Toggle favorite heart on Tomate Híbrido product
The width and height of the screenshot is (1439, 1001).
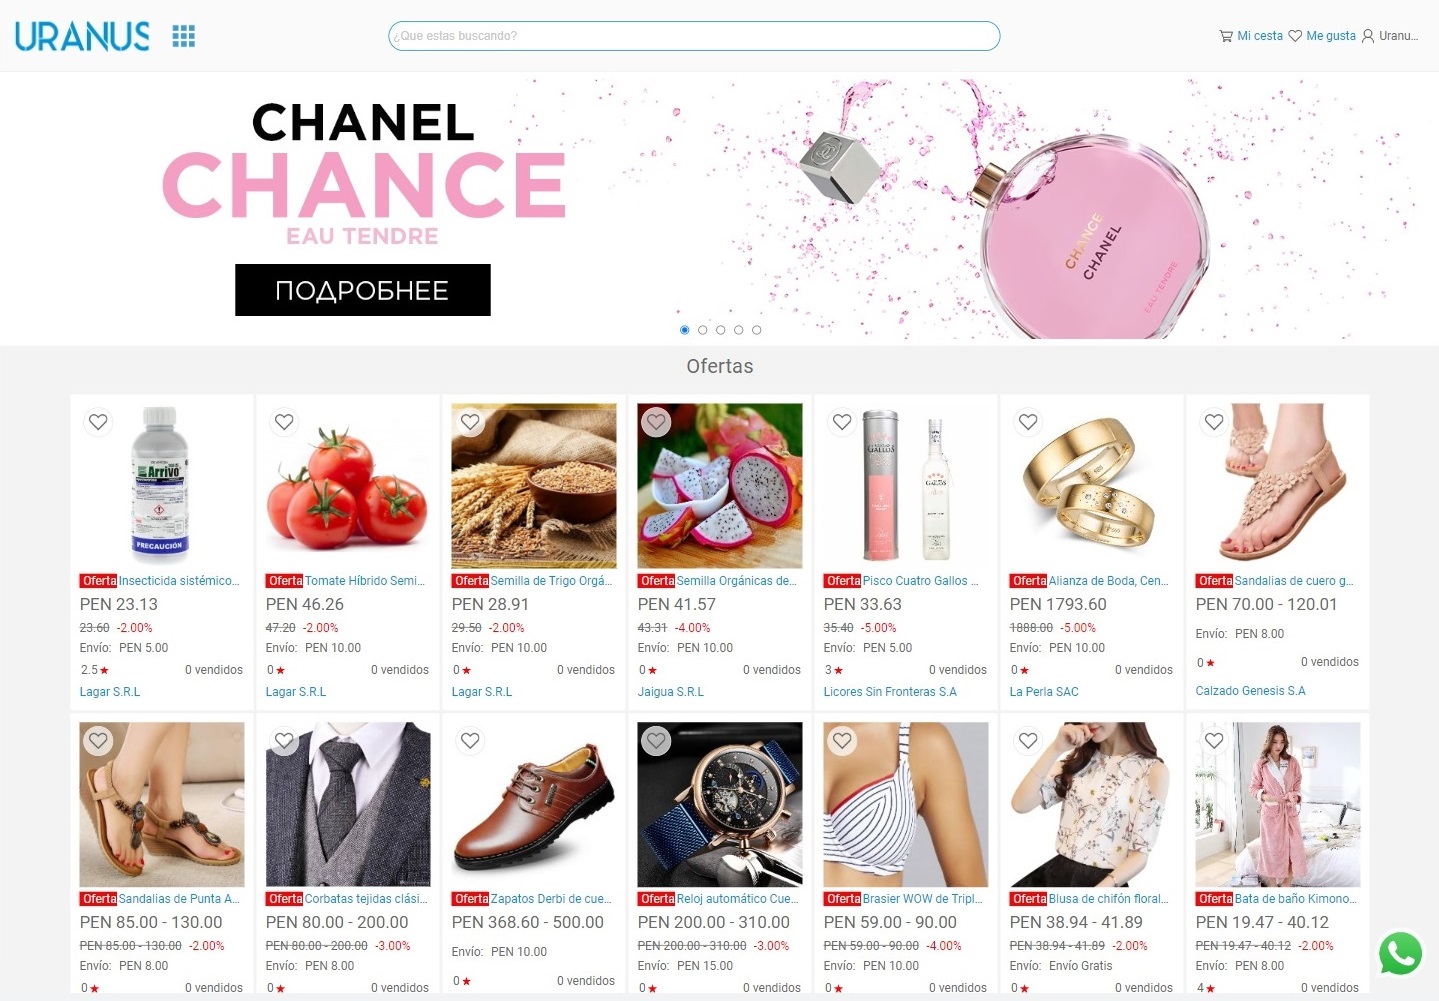(x=284, y=422)
